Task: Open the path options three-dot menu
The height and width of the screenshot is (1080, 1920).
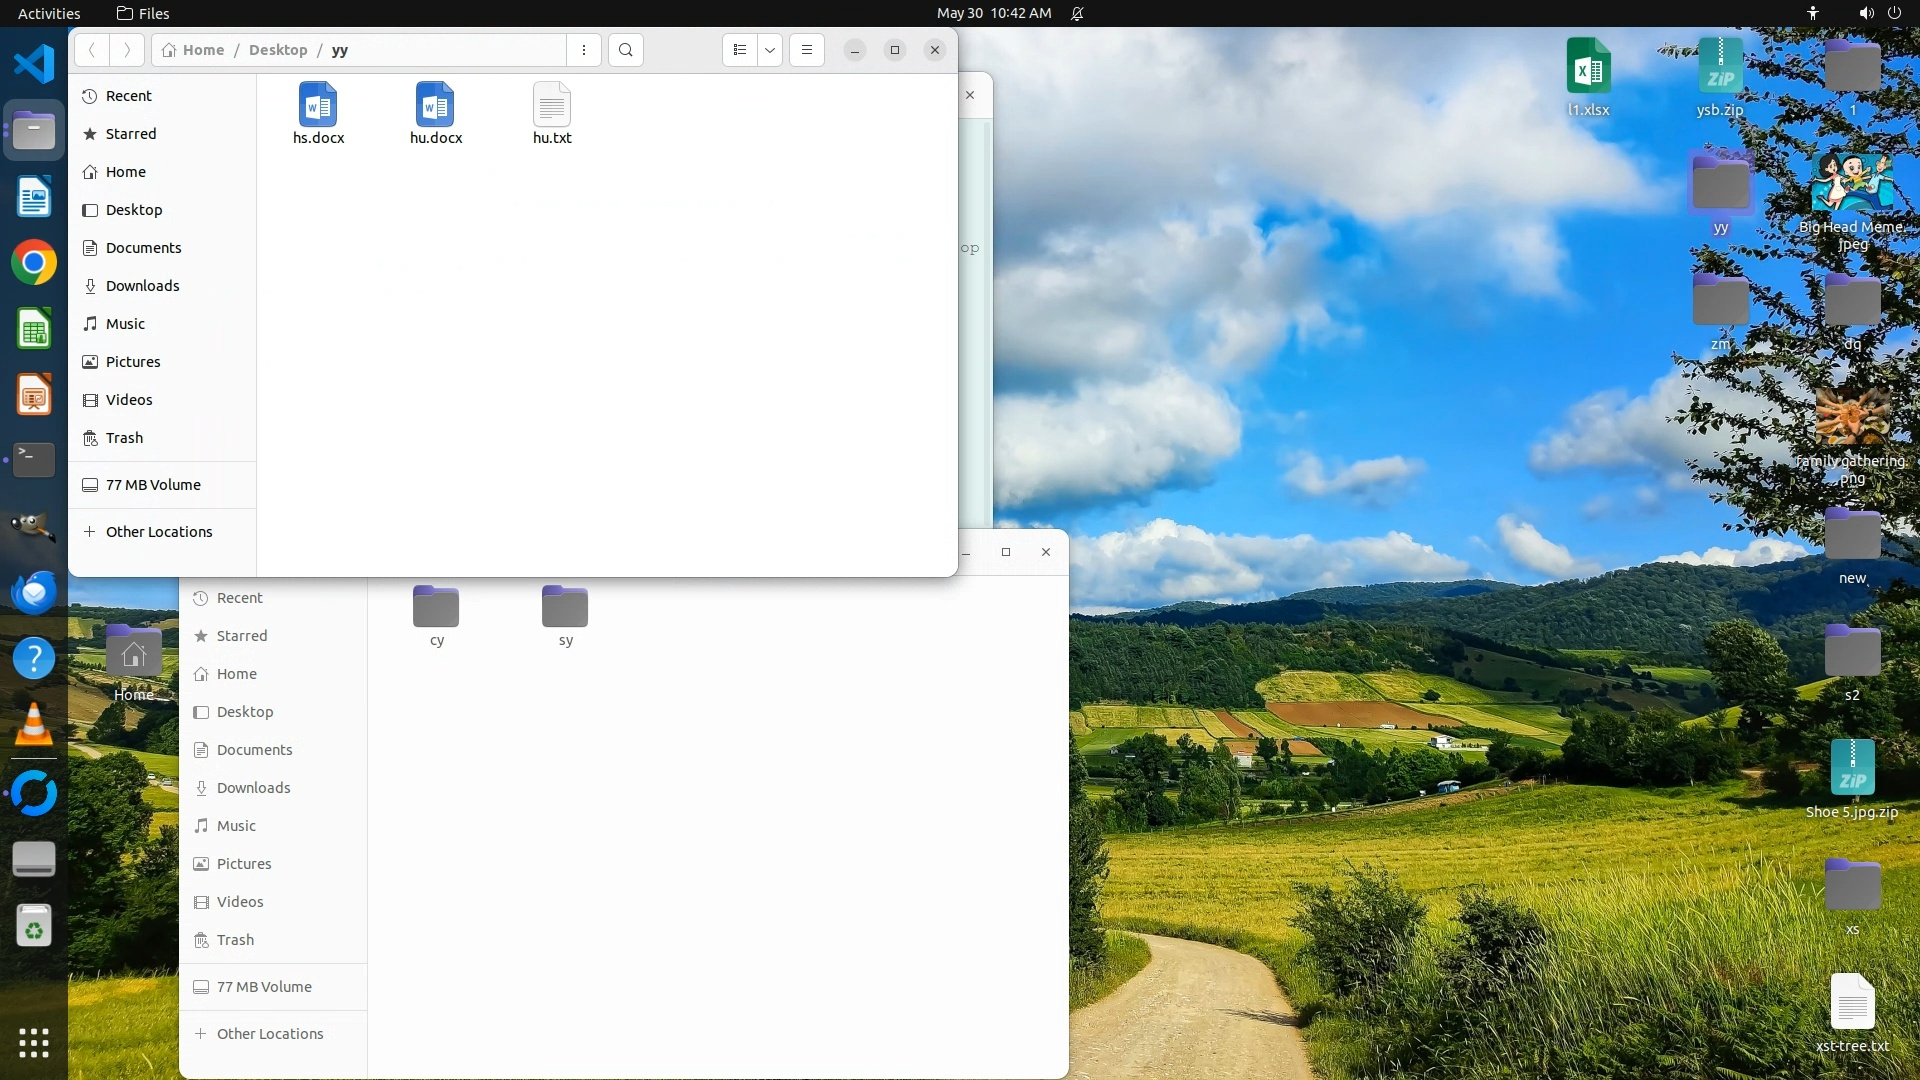Action: click(584, 50)
